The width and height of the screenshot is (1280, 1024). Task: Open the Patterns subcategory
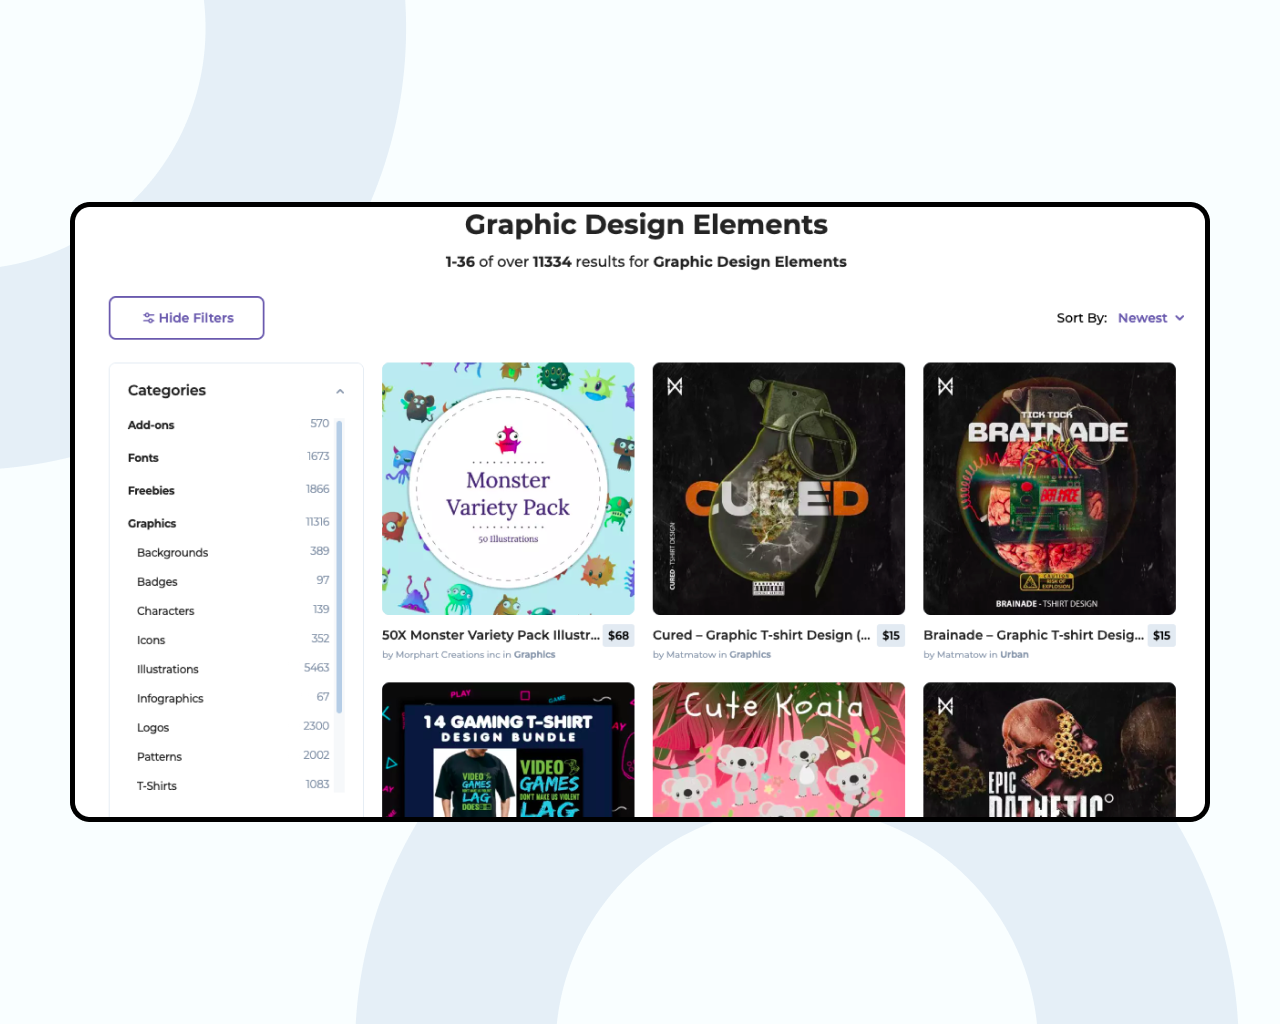(x=159, y=757)
